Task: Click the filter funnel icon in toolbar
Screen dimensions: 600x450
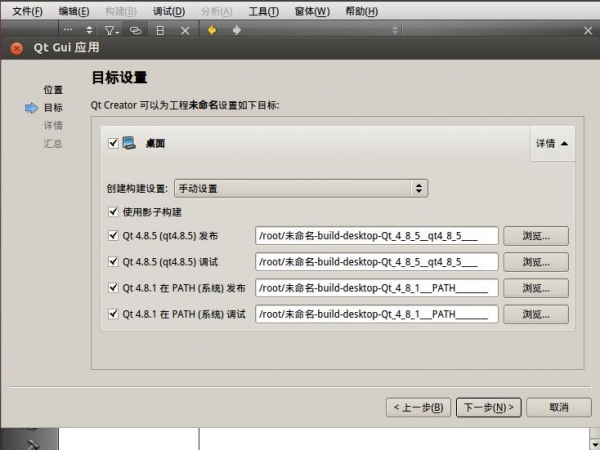Action: coord(111,30)
